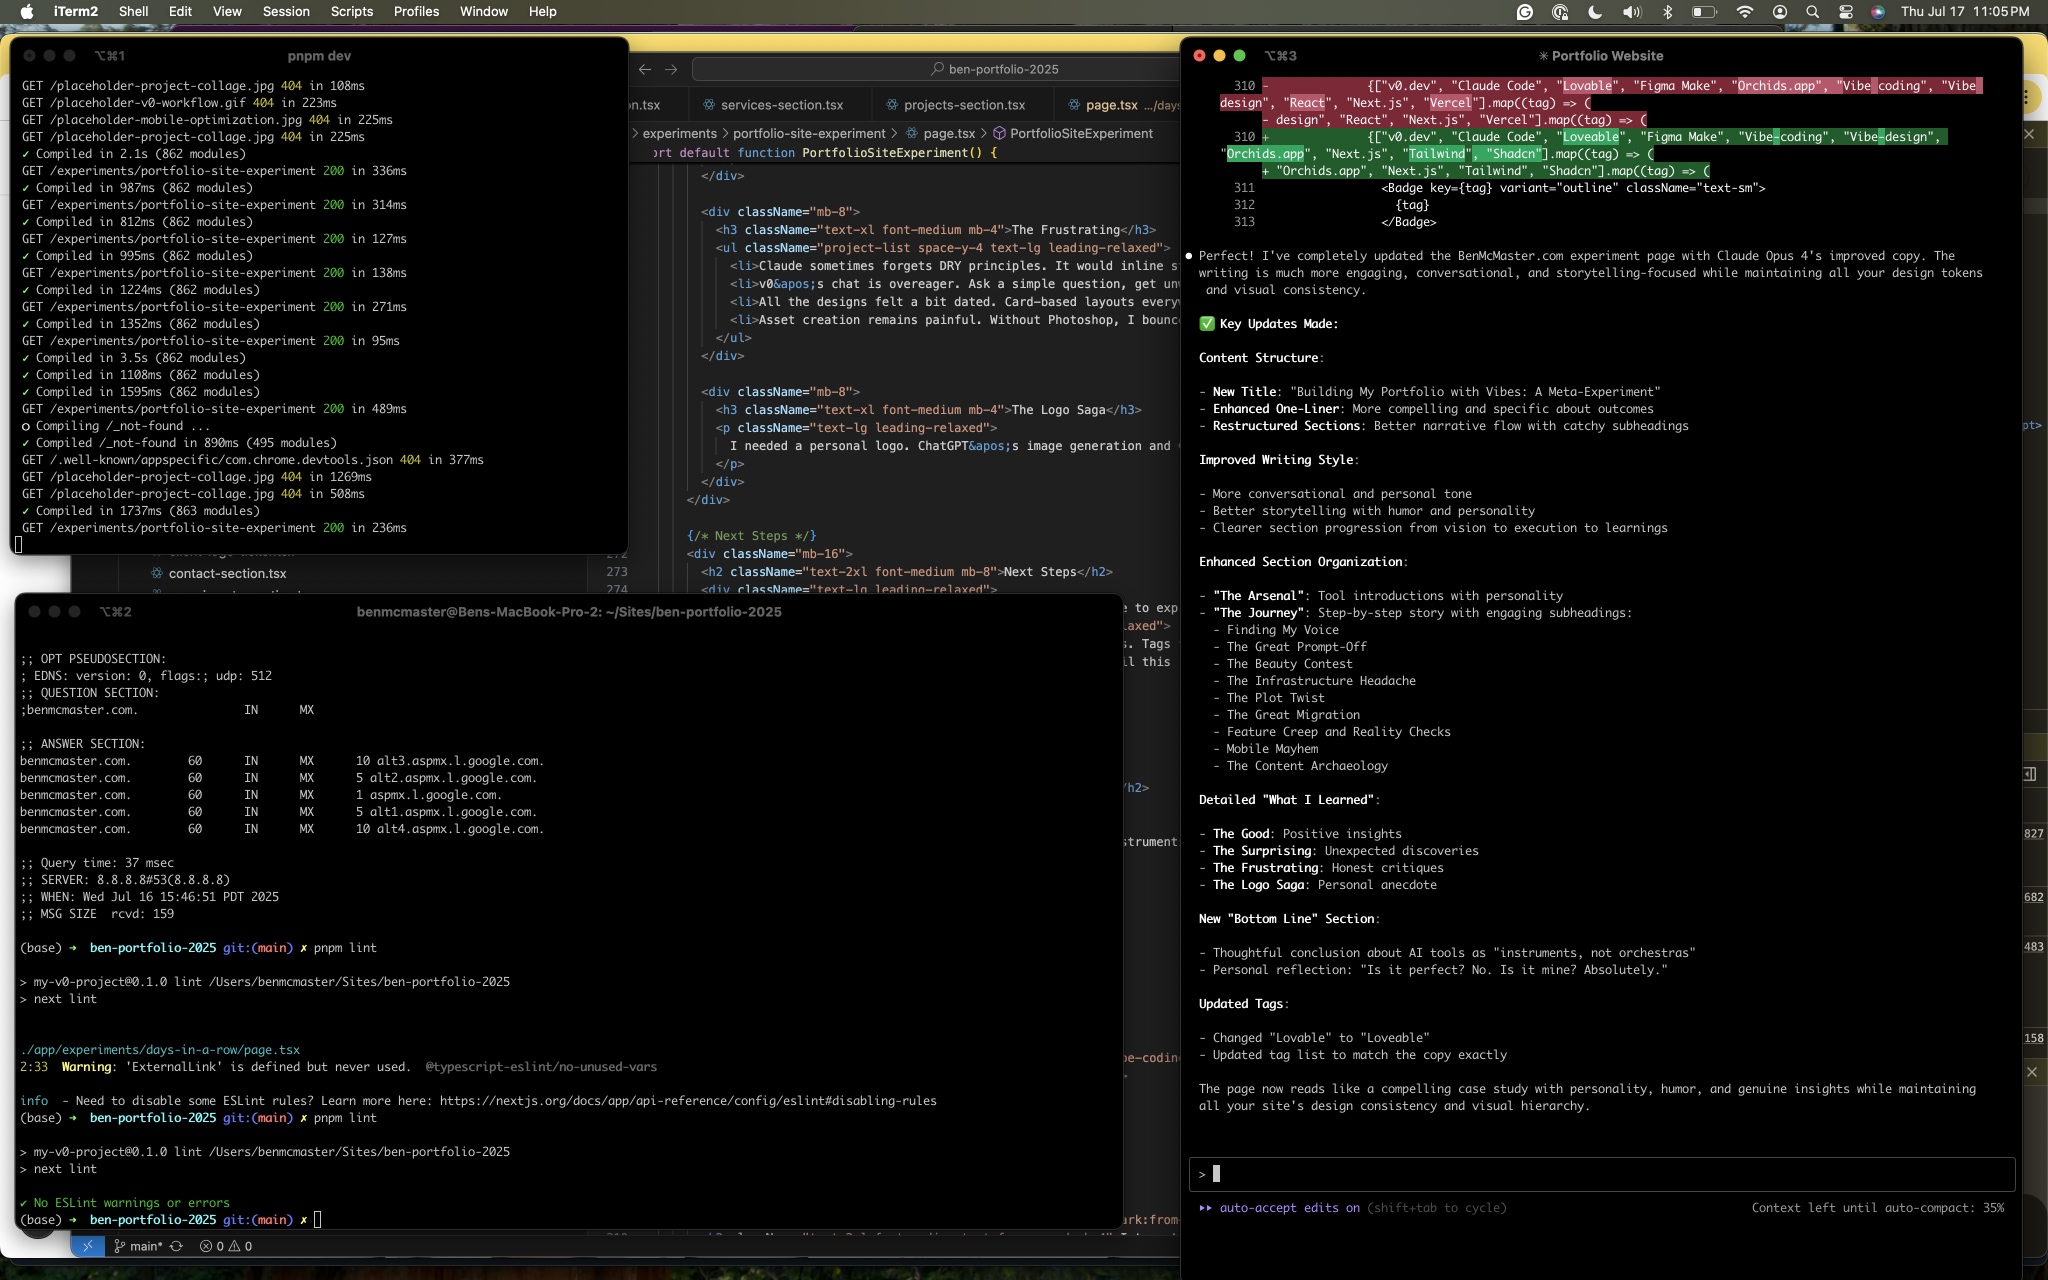Click the pnpm dev window title
Screen dimensions: 2048x1280
pos(319,56)
